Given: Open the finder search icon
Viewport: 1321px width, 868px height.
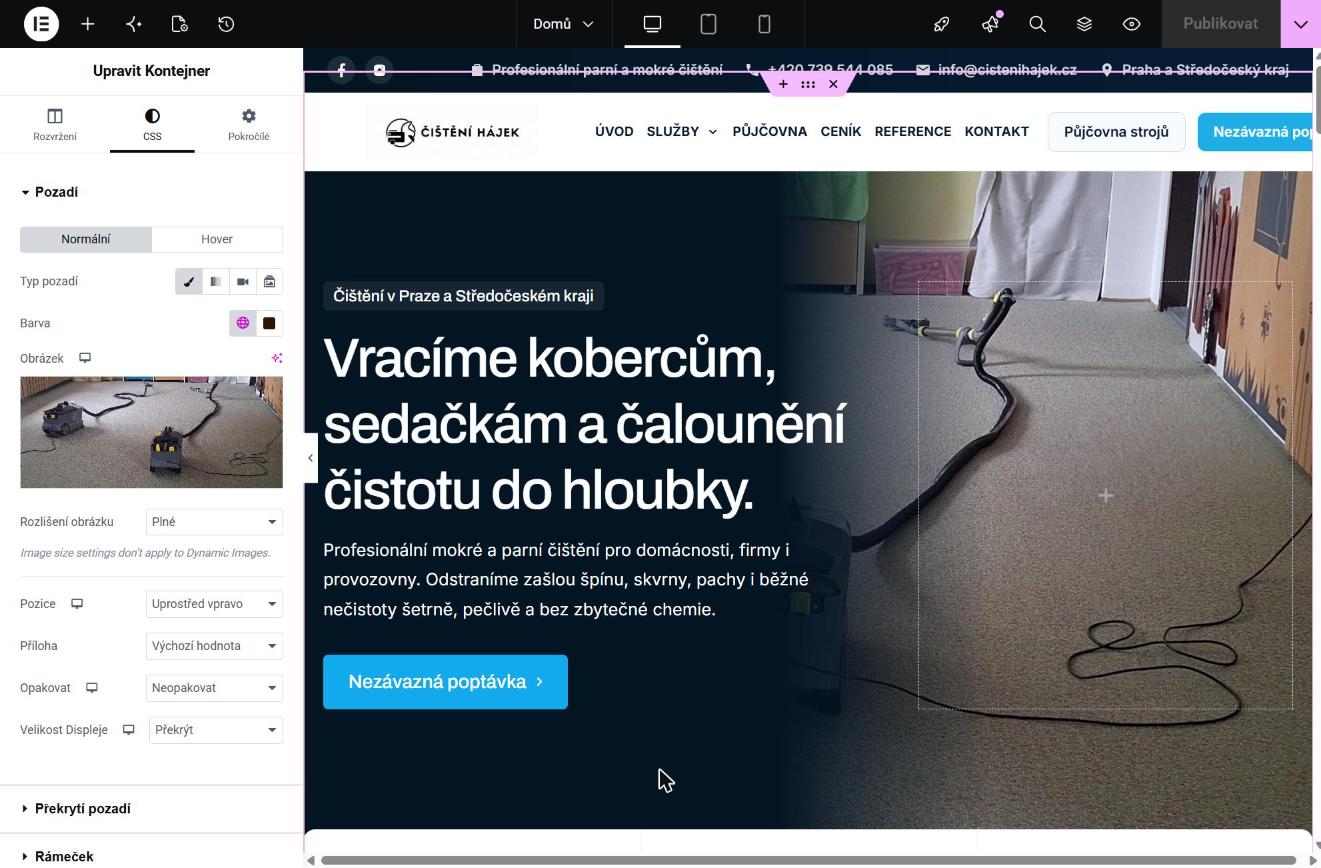Looking at the screenshot, I should point(1037,24).
